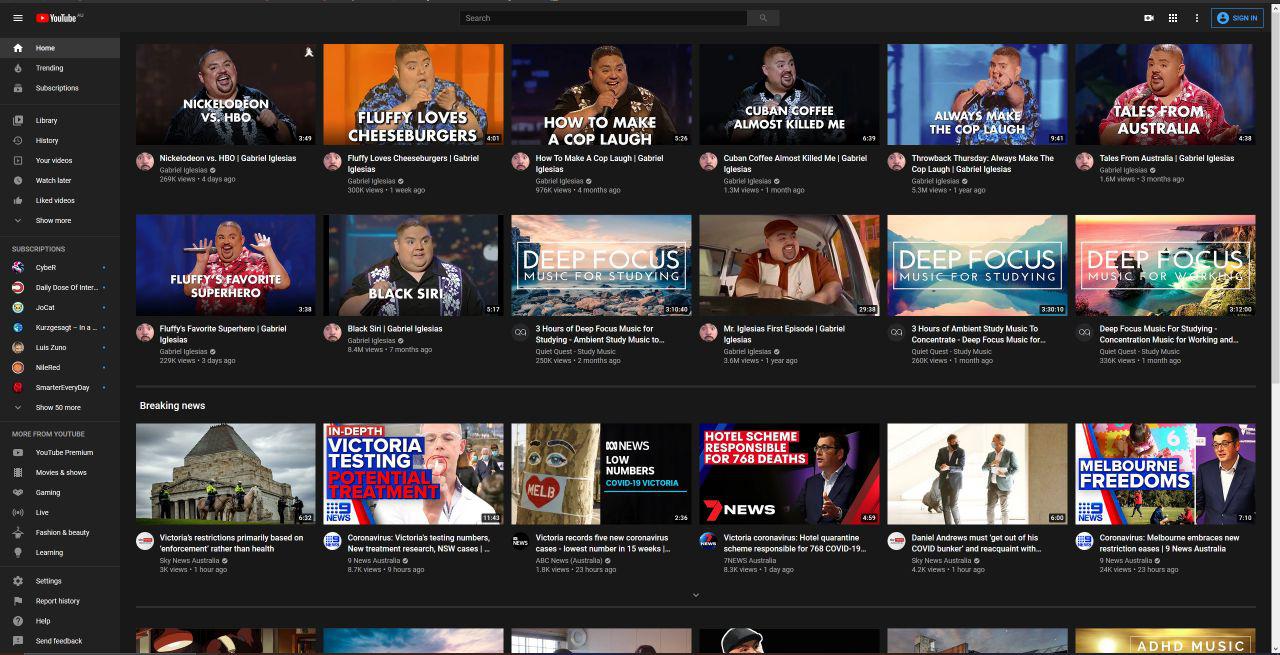Focus the Search input field
This screenshot has width=1280, height=655.
603,18
